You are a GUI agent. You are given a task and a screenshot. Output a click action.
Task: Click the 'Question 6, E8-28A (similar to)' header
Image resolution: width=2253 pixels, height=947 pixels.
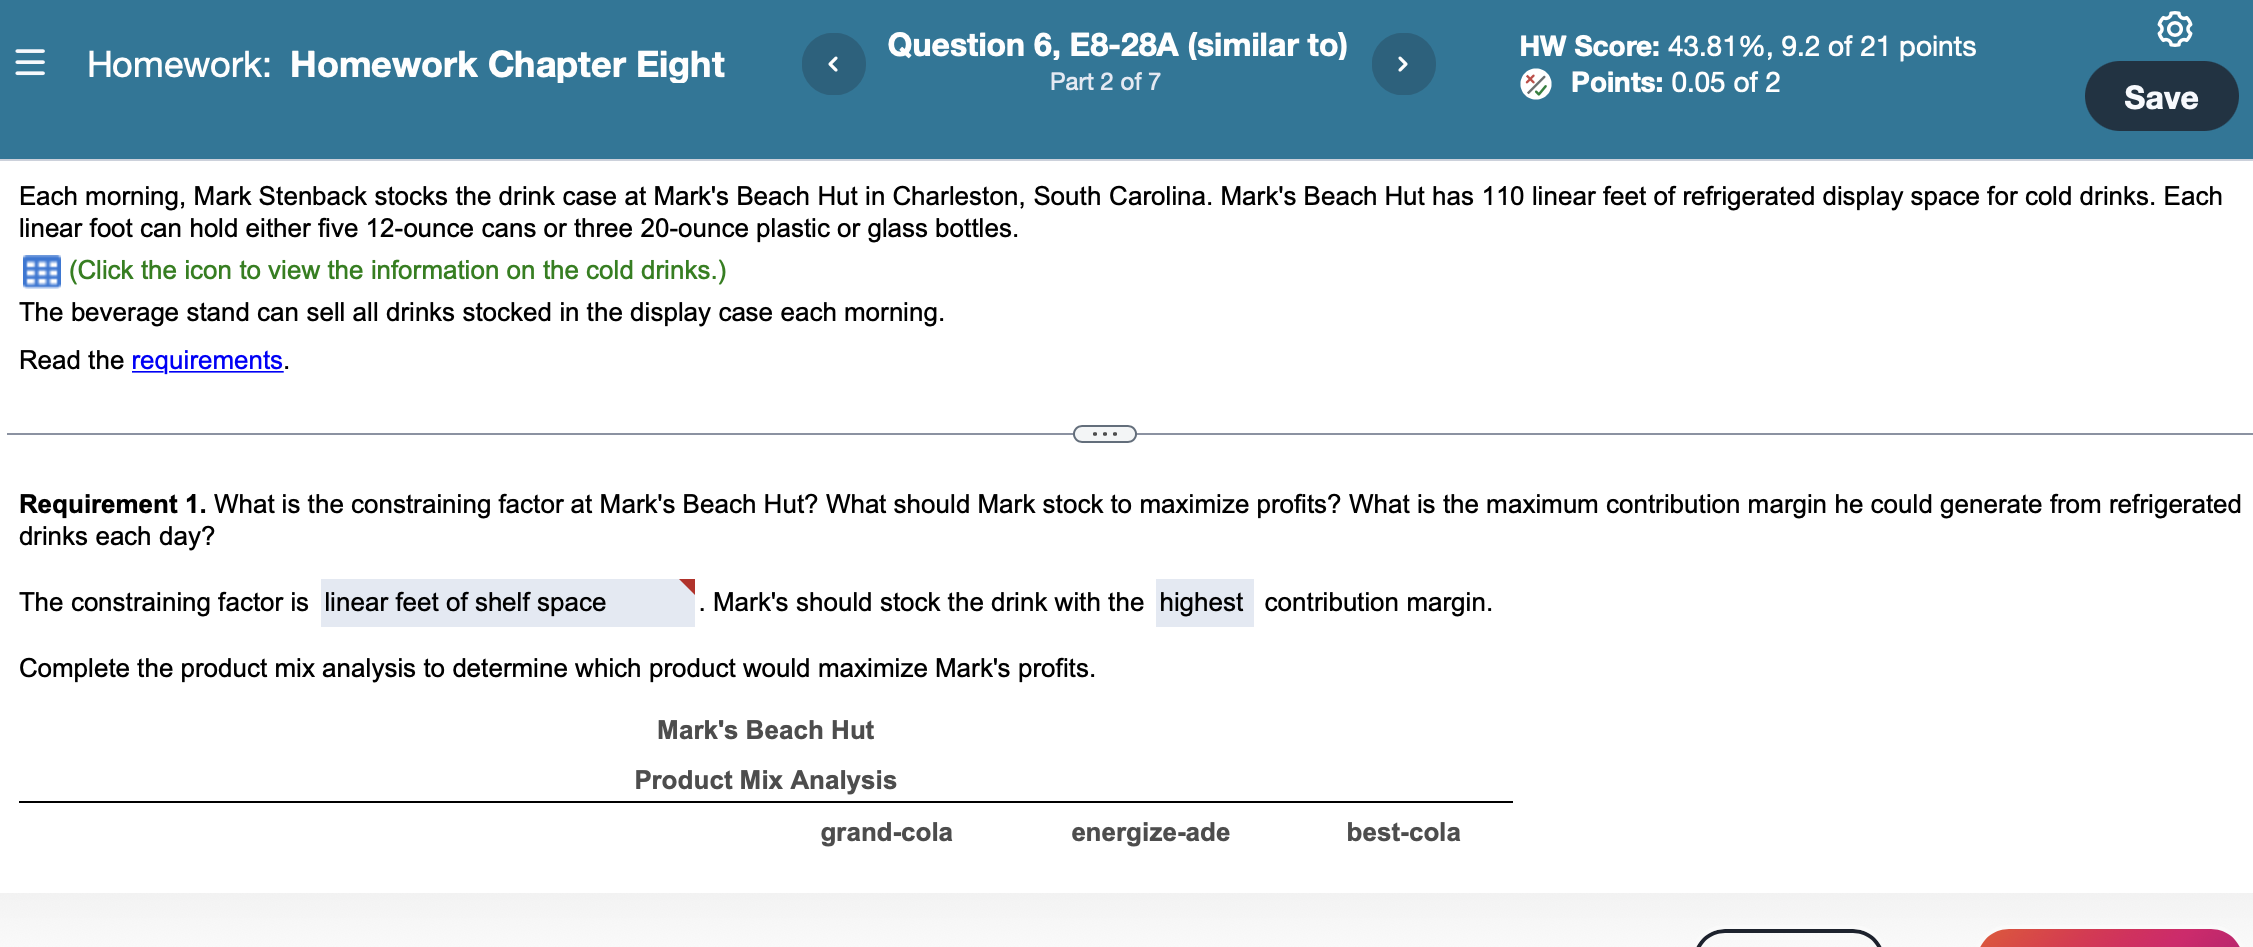pyautogui.click(x=1117, y=44)
